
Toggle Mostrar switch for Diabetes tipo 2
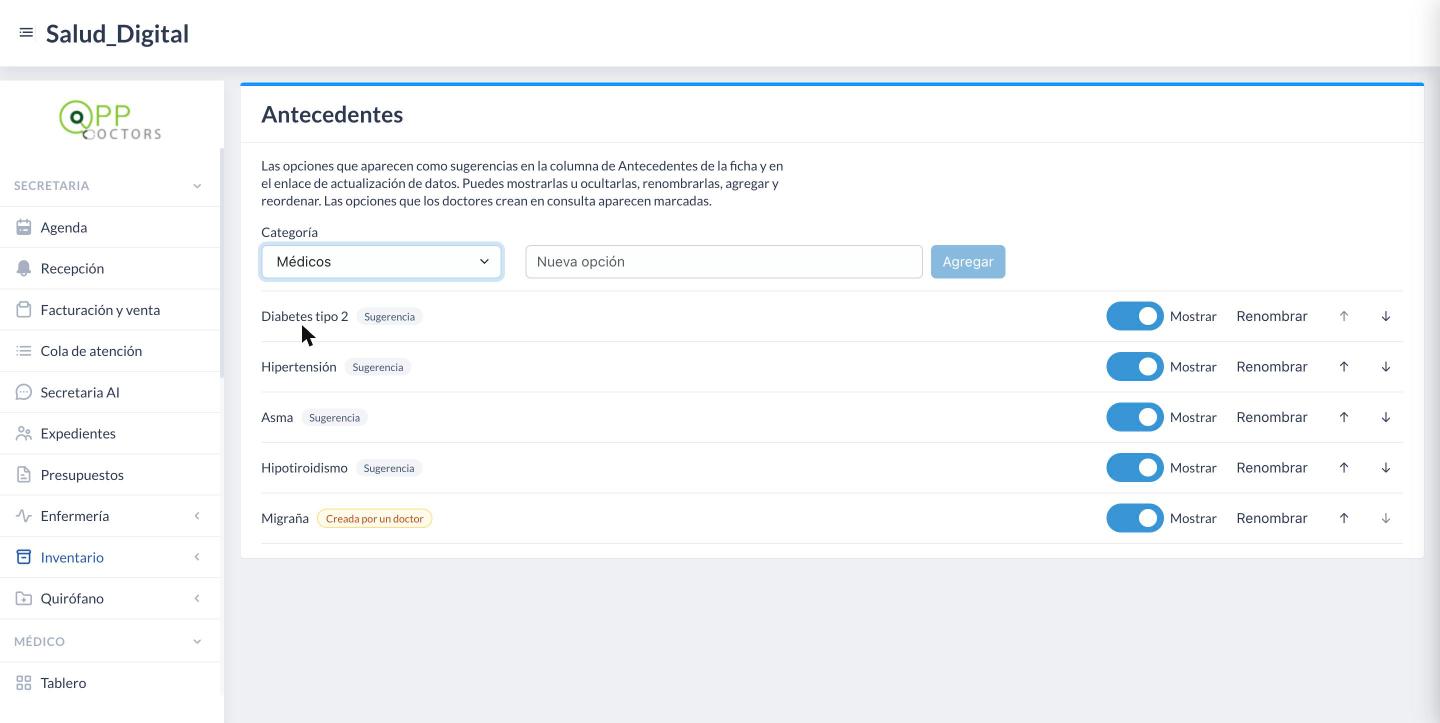tap(1135, 316)
